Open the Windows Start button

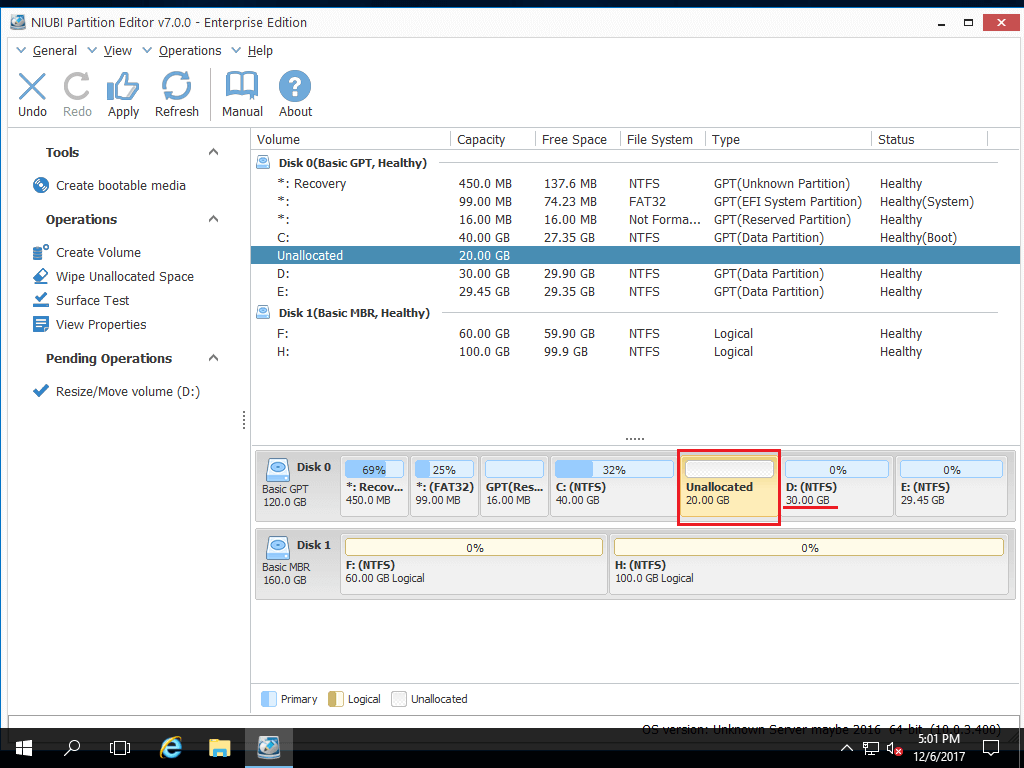point(24,748)
